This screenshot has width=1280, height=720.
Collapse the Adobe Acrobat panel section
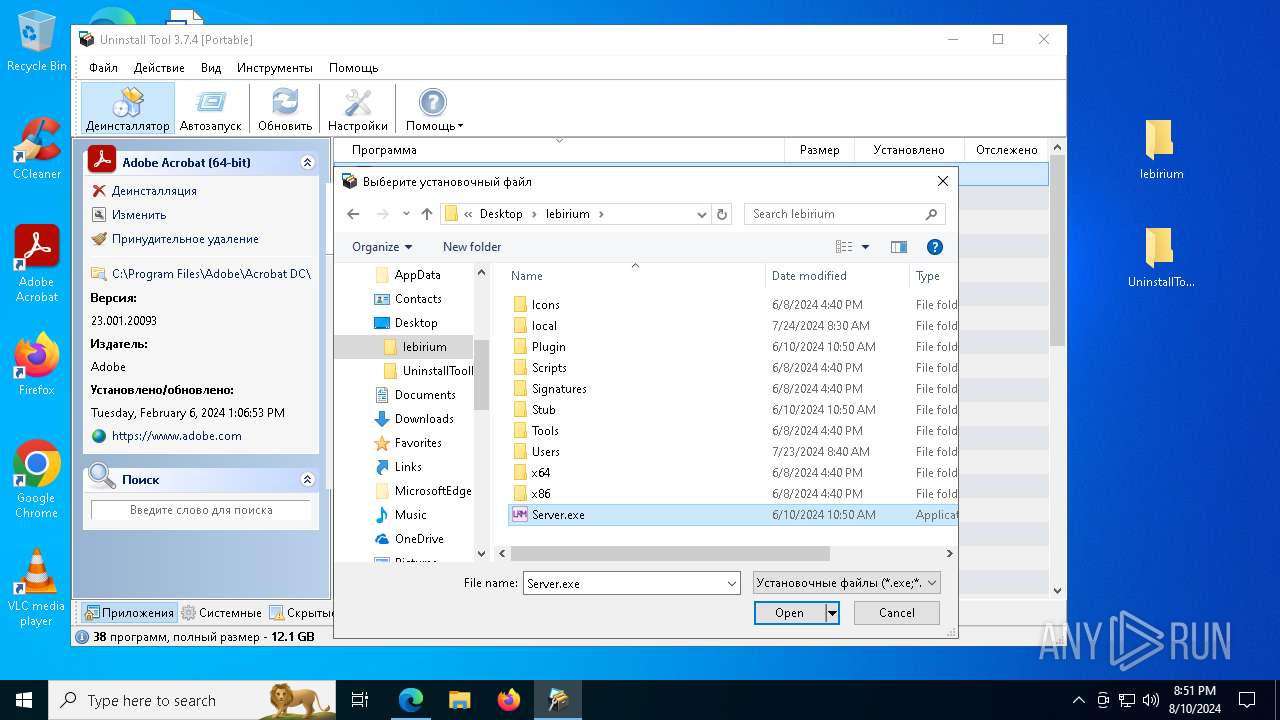tap(307, 162)
